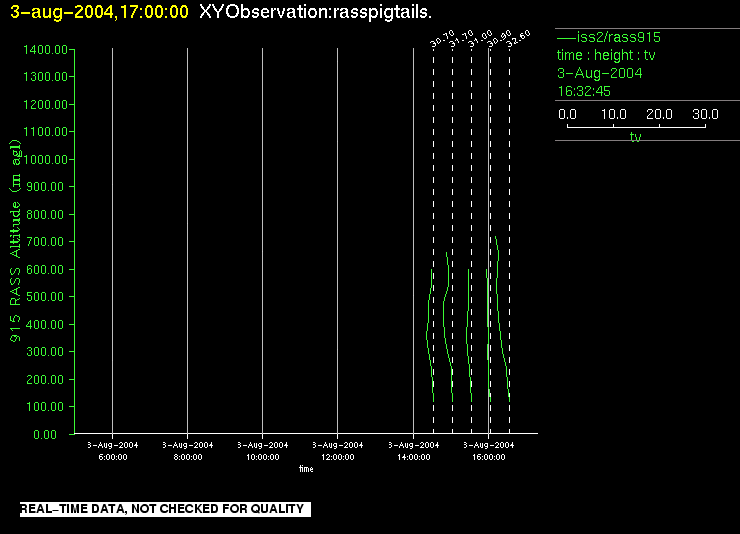Screen dimensions: 740x534
Task: Click the 'XYObservation:rasspigtails.' plot title
Action: click(x=315, y=13)
